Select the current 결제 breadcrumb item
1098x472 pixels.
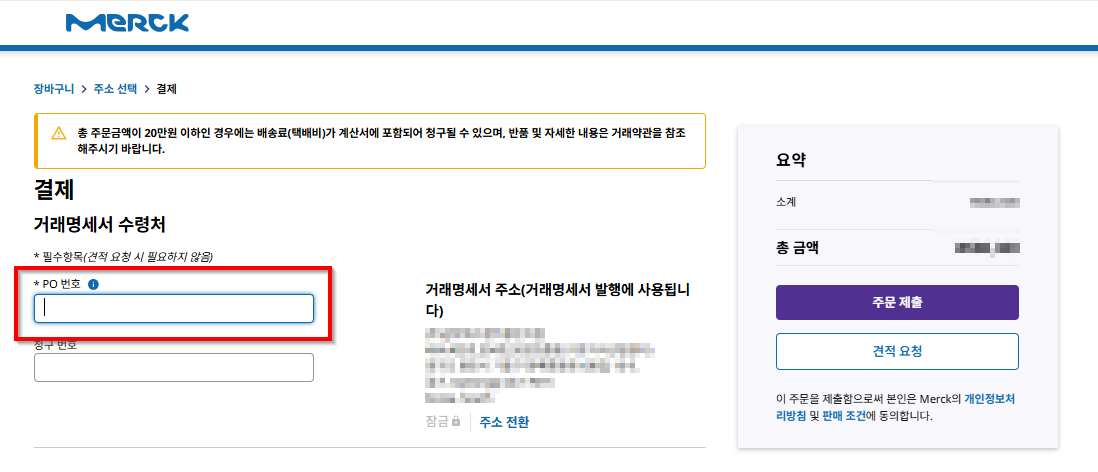167,89
